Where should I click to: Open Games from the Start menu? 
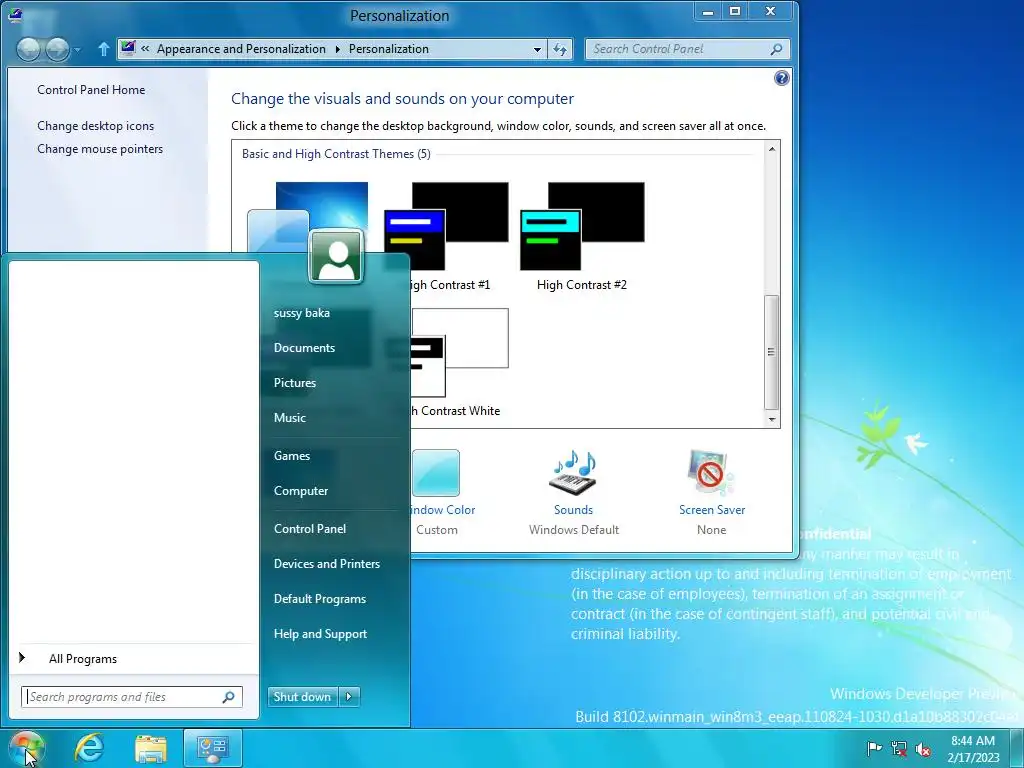pyautogui.click(x=292, y=456)
